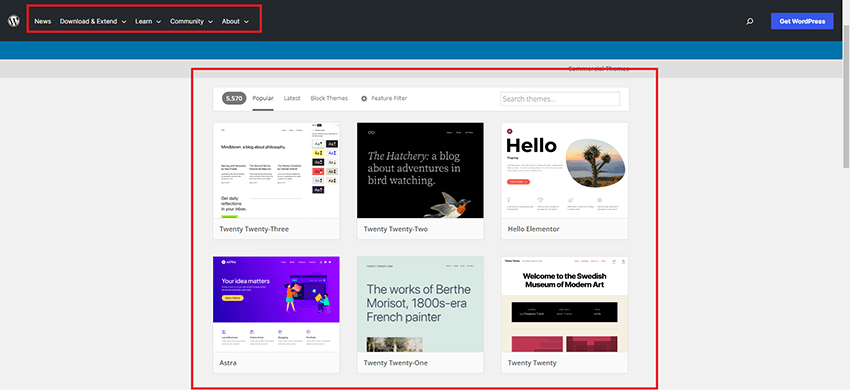Open the search magnifier icon
850x390 pixels.
tap(750, 22)
